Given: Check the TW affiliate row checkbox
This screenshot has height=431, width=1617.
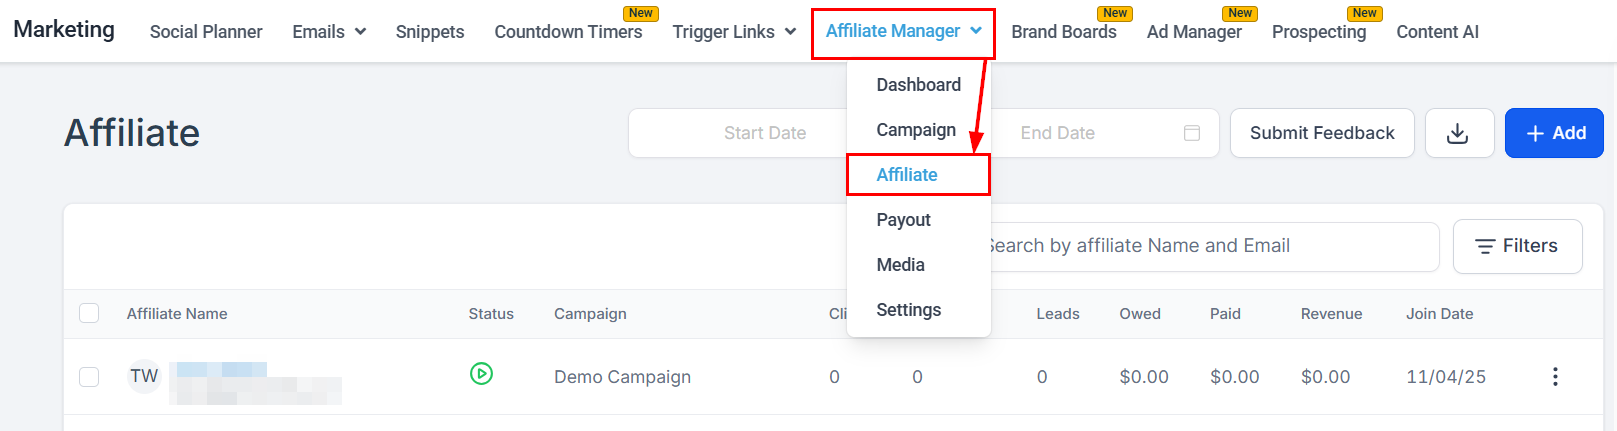Looking at the screenshot, I should pyautogui.click(x=89, y=376).
